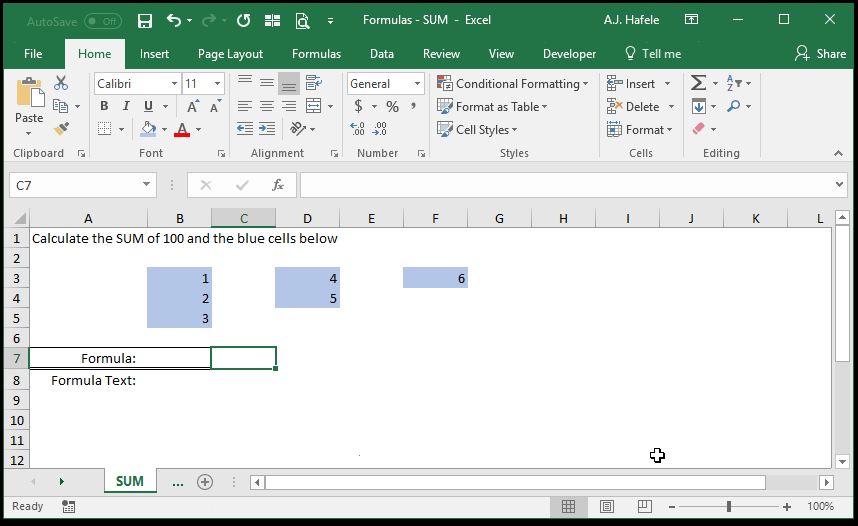Open the font size dropdown

point(218,84)
